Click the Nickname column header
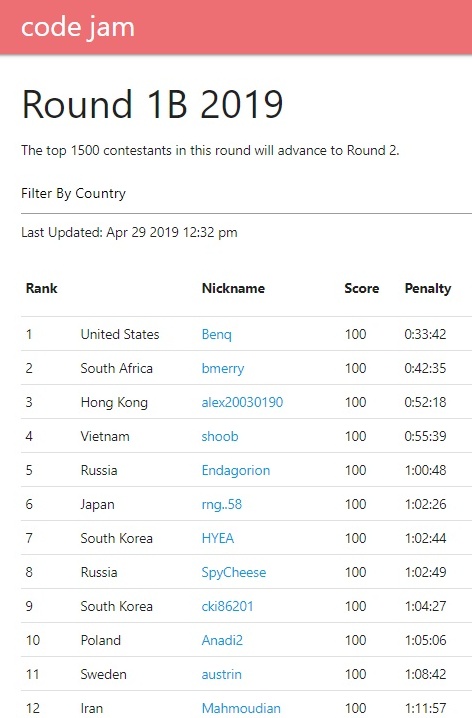 233,288
